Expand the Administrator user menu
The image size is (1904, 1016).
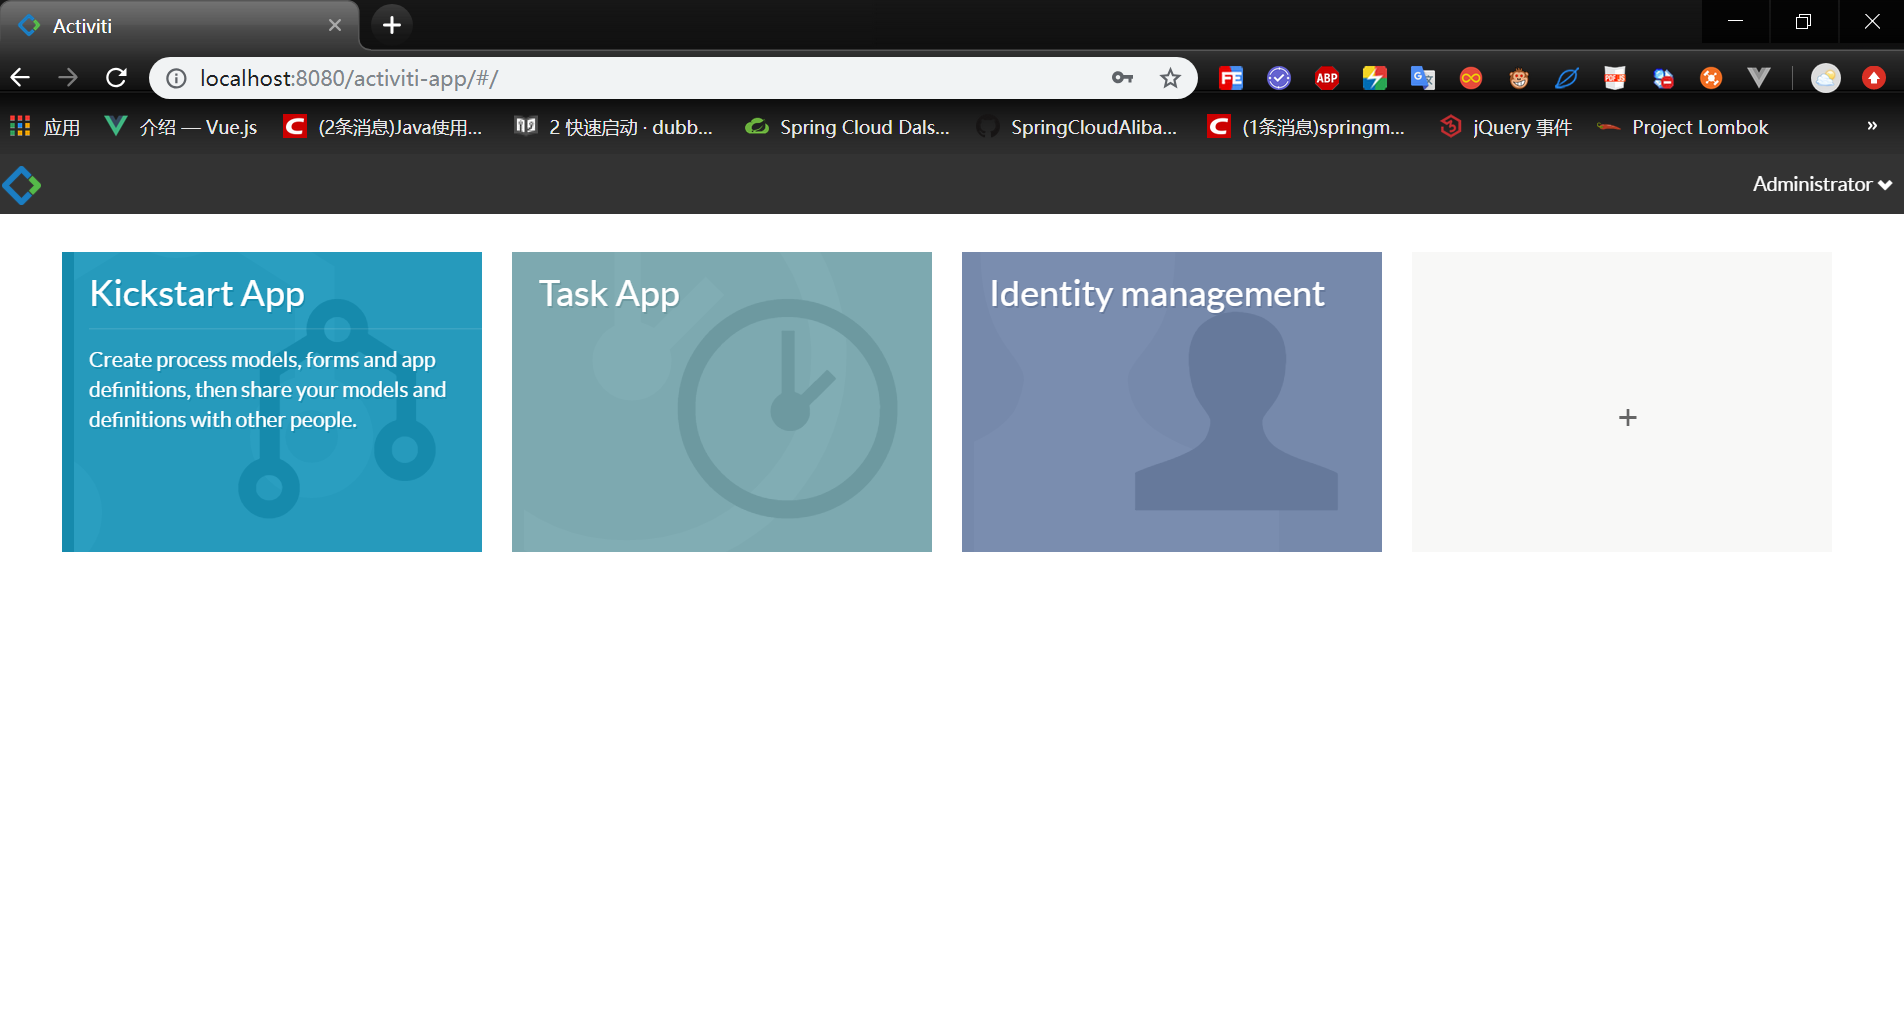pyautogui.click(x=1822, y=184)
